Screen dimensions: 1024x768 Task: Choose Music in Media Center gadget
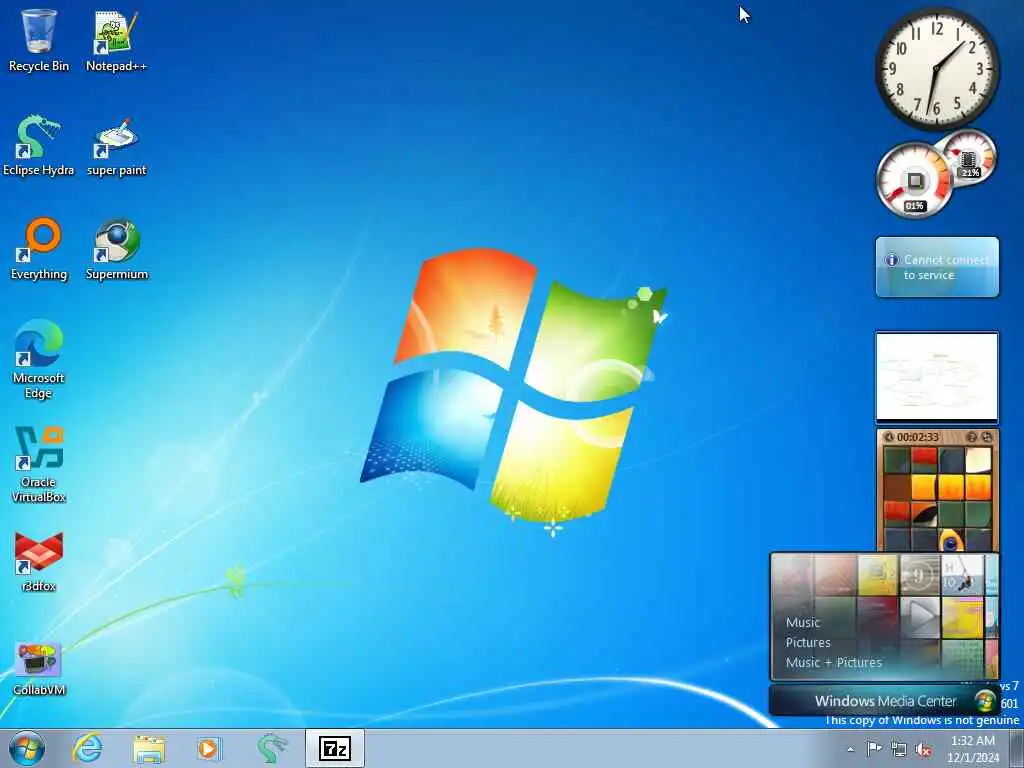pos(803,622)
